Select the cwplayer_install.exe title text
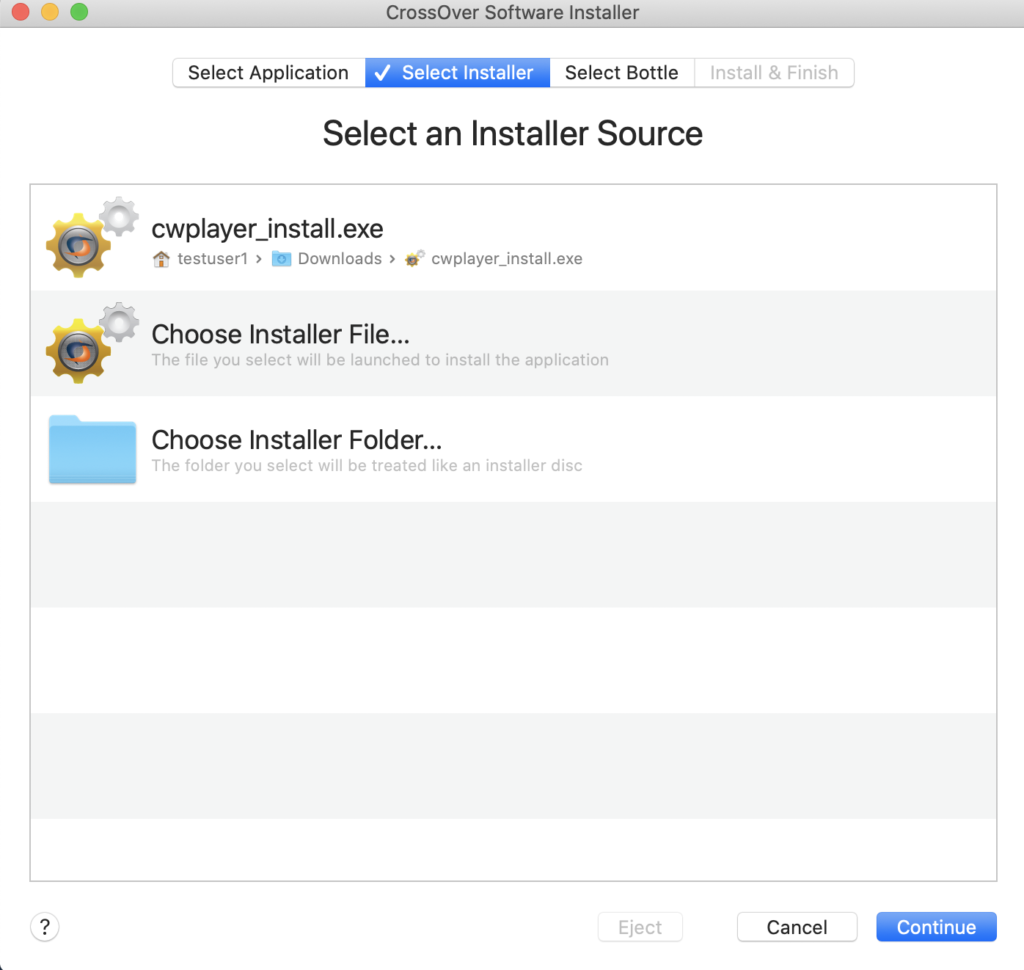This screenshot has height=970, width=1024. coord(267,228)
